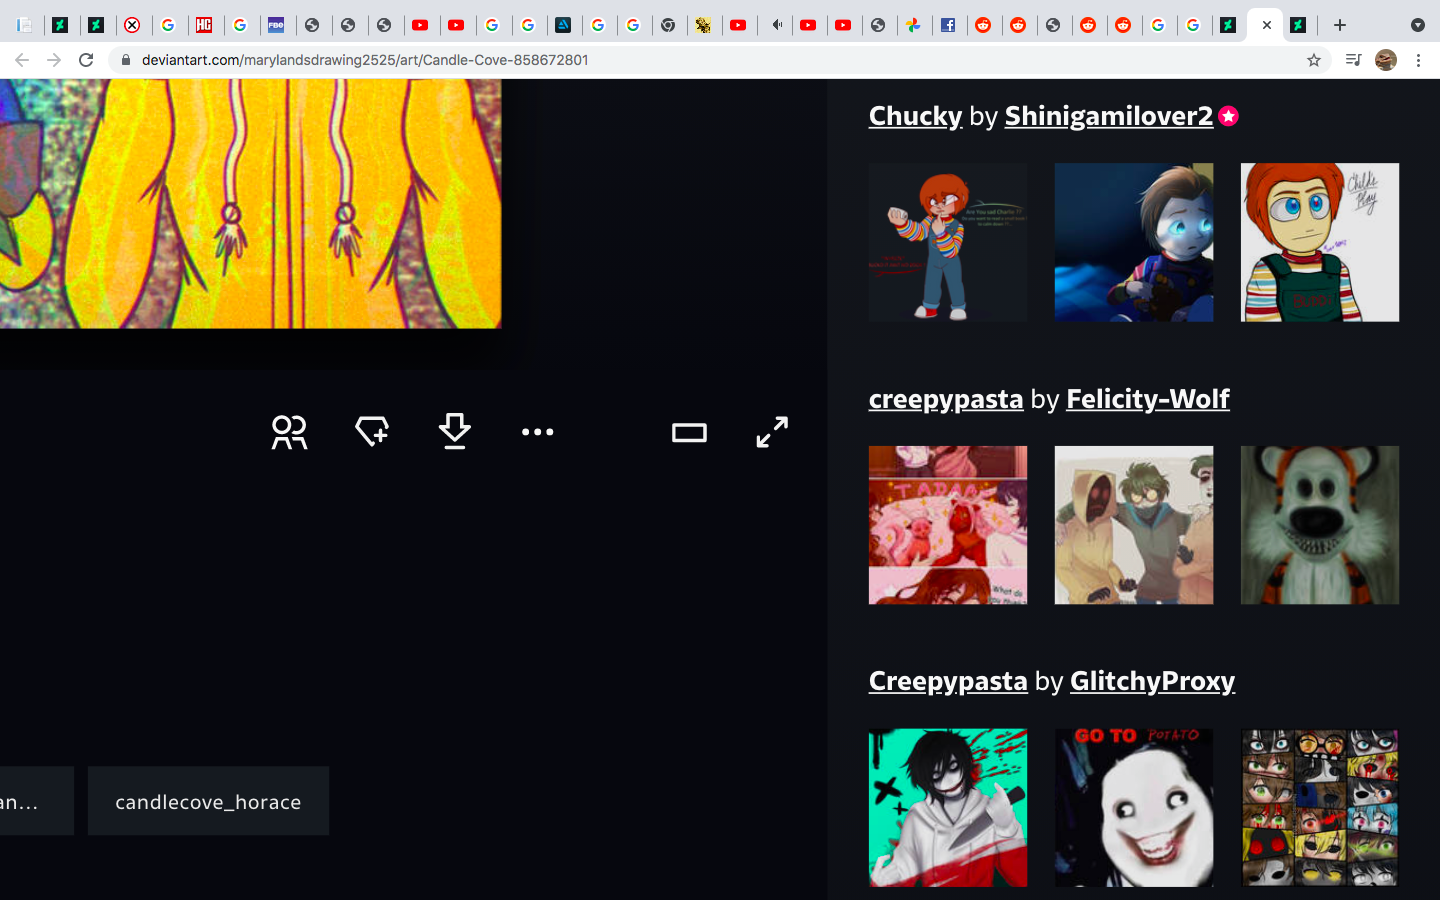This screenshot has width=1440, height=900.
Task: Open the GO TO potato face thumbnail
Action: (1134, 808)
